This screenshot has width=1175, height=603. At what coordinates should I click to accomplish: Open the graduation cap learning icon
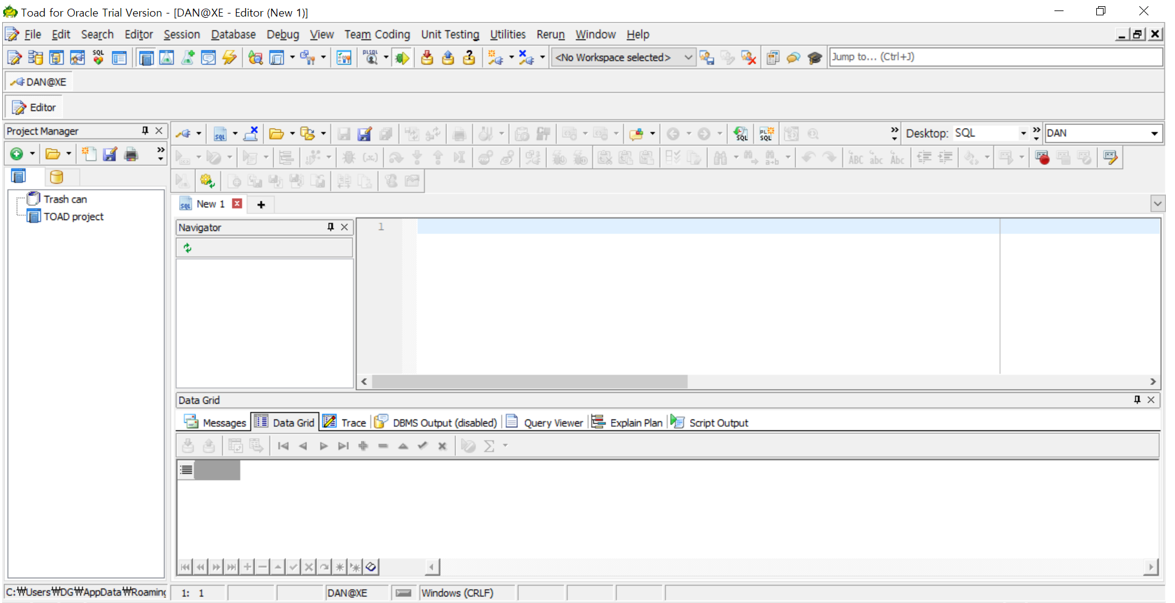coord(815,58)
